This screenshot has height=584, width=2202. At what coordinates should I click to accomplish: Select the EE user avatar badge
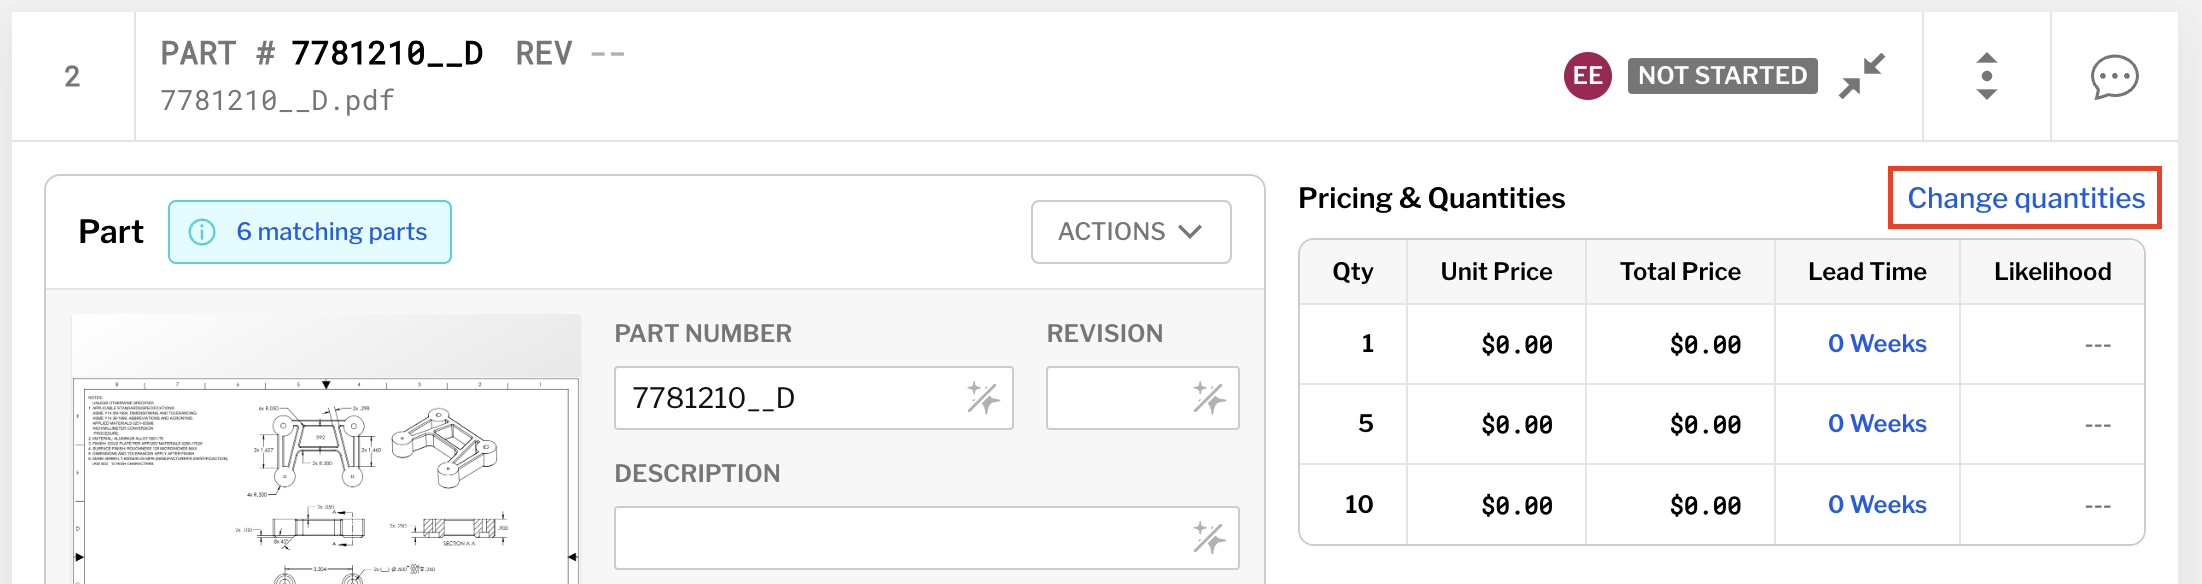coord(1587,75)
